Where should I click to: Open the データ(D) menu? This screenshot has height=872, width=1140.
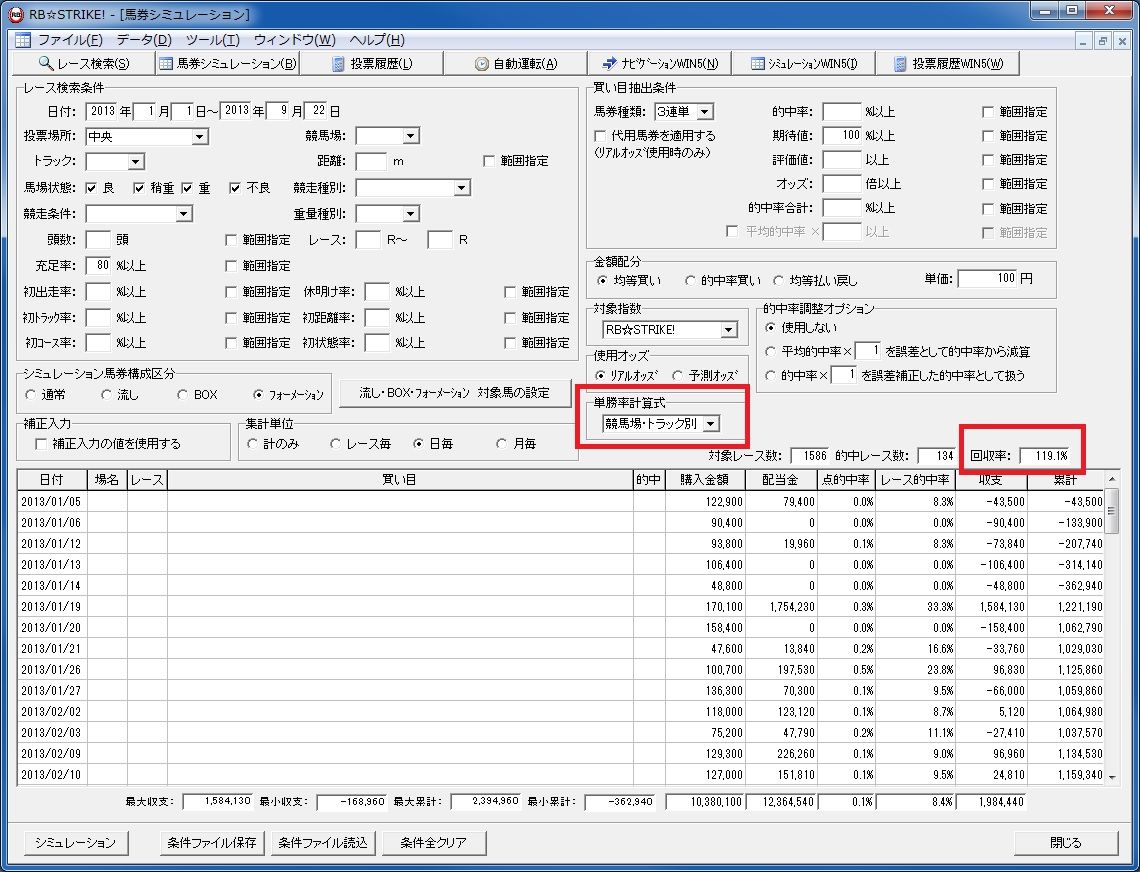click(144, 40)
